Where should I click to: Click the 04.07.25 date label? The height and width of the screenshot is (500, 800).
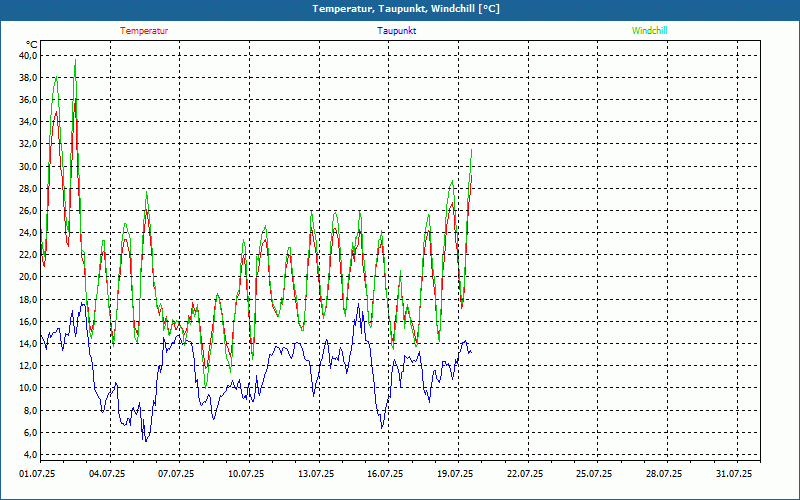[x=107, y=474]
